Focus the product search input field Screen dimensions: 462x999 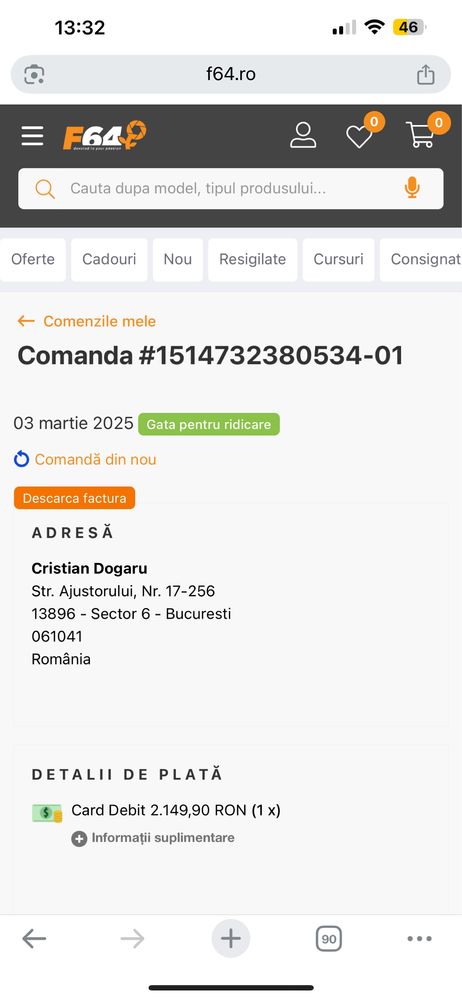coord(231,189)
